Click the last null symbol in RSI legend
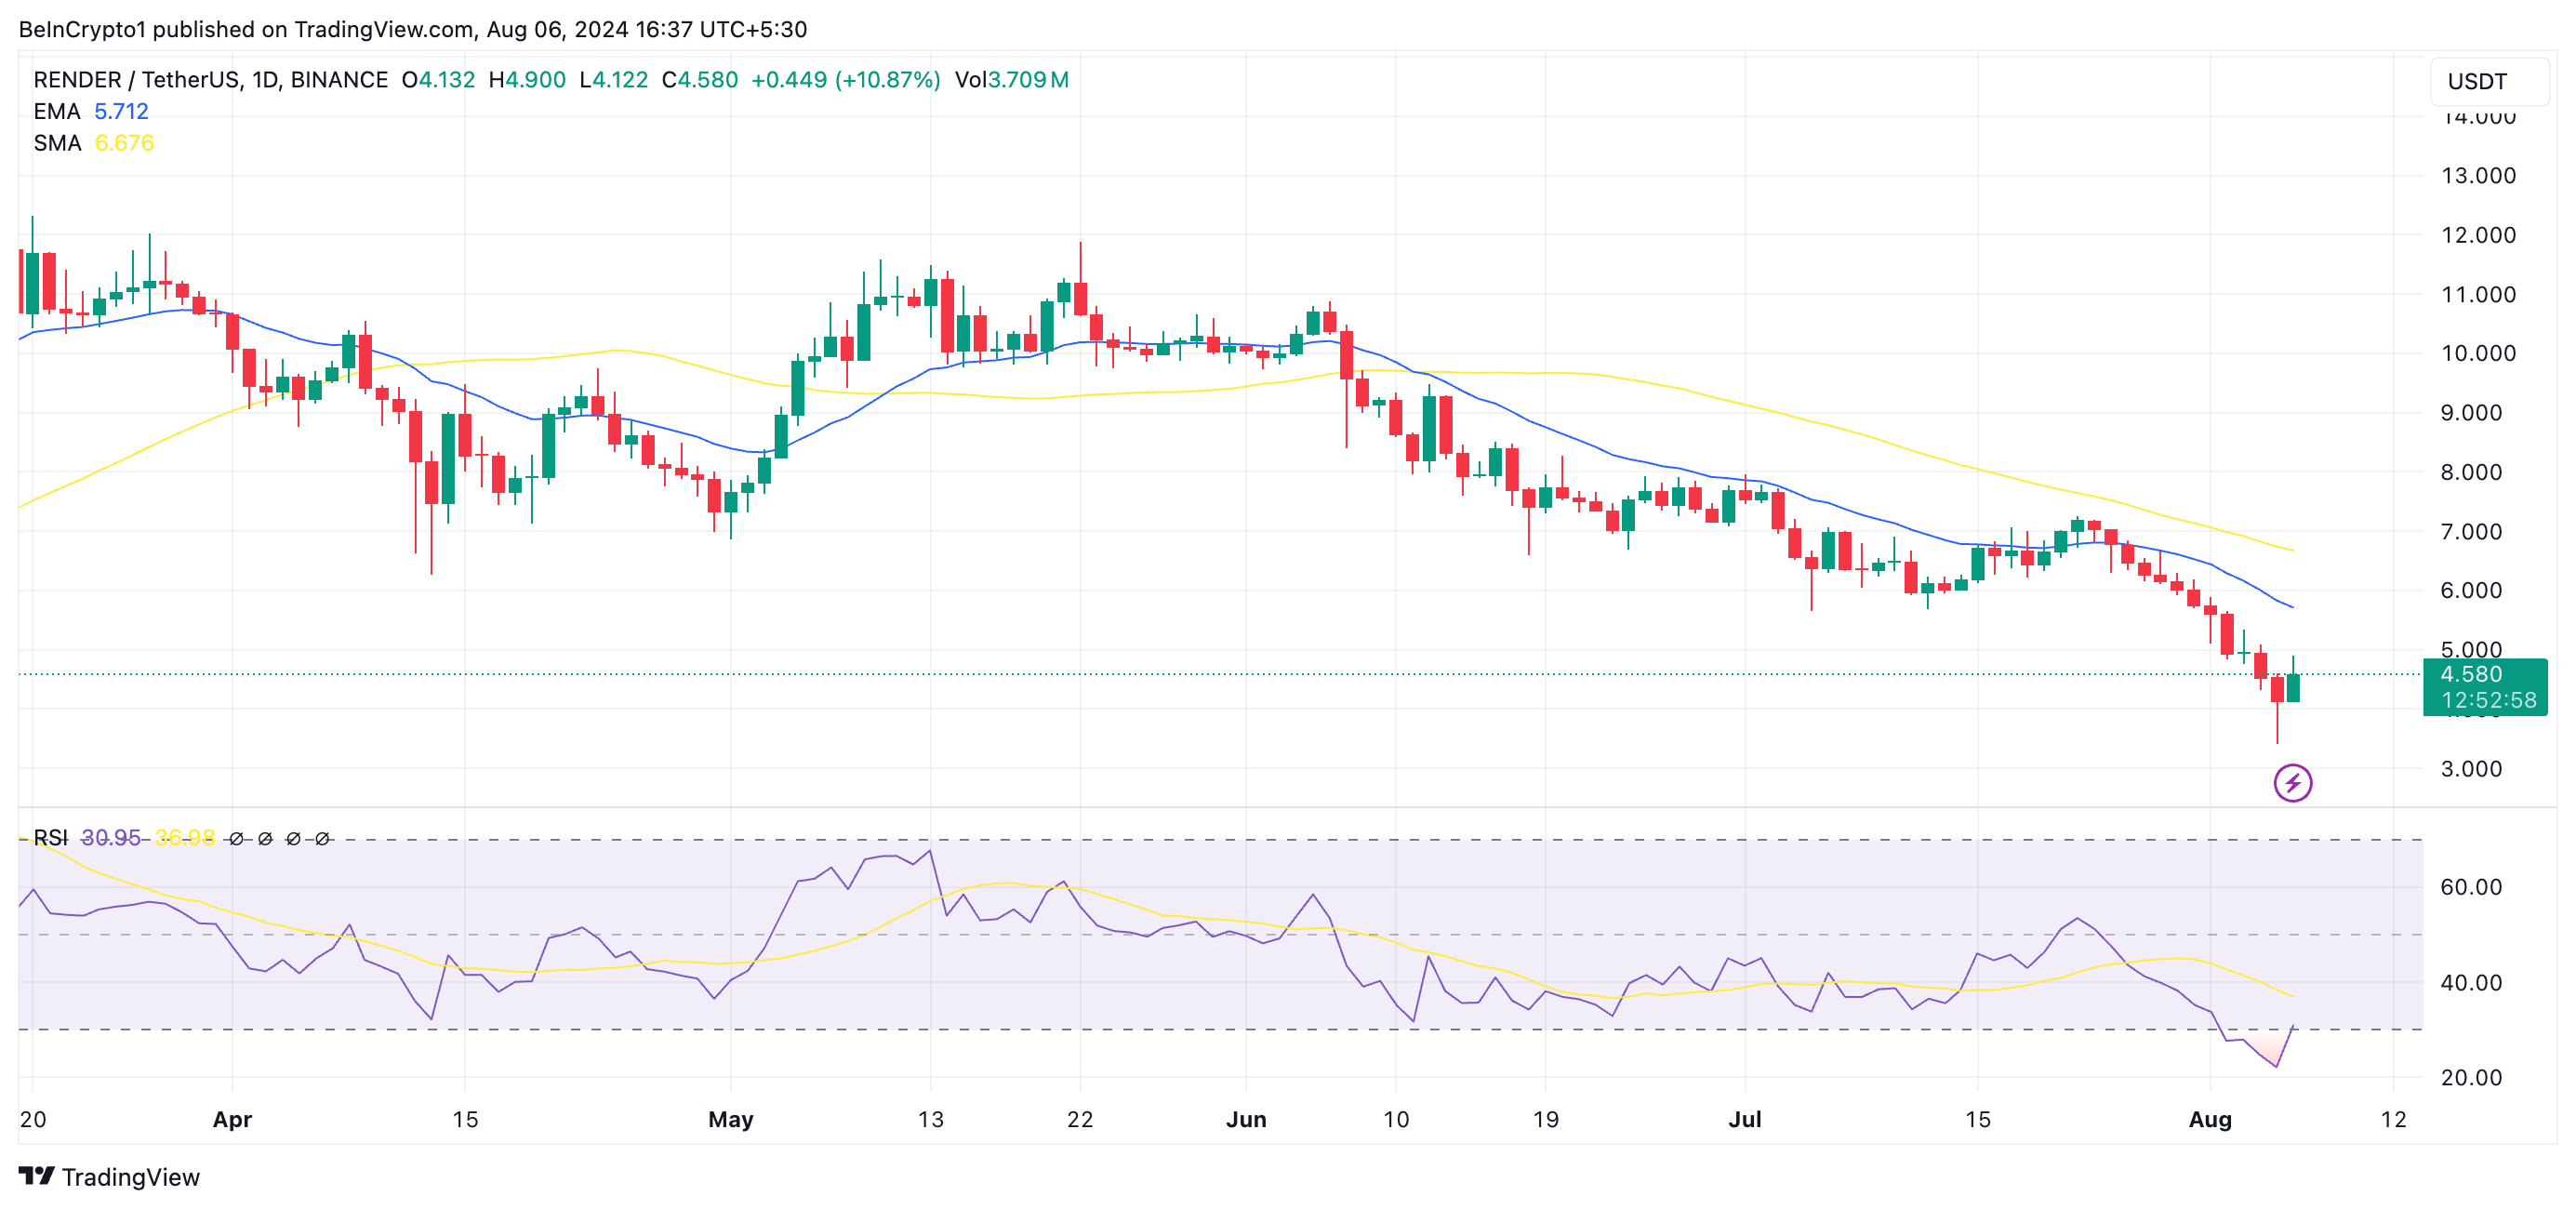The image size is (2576, 1209). pos(322,839)
